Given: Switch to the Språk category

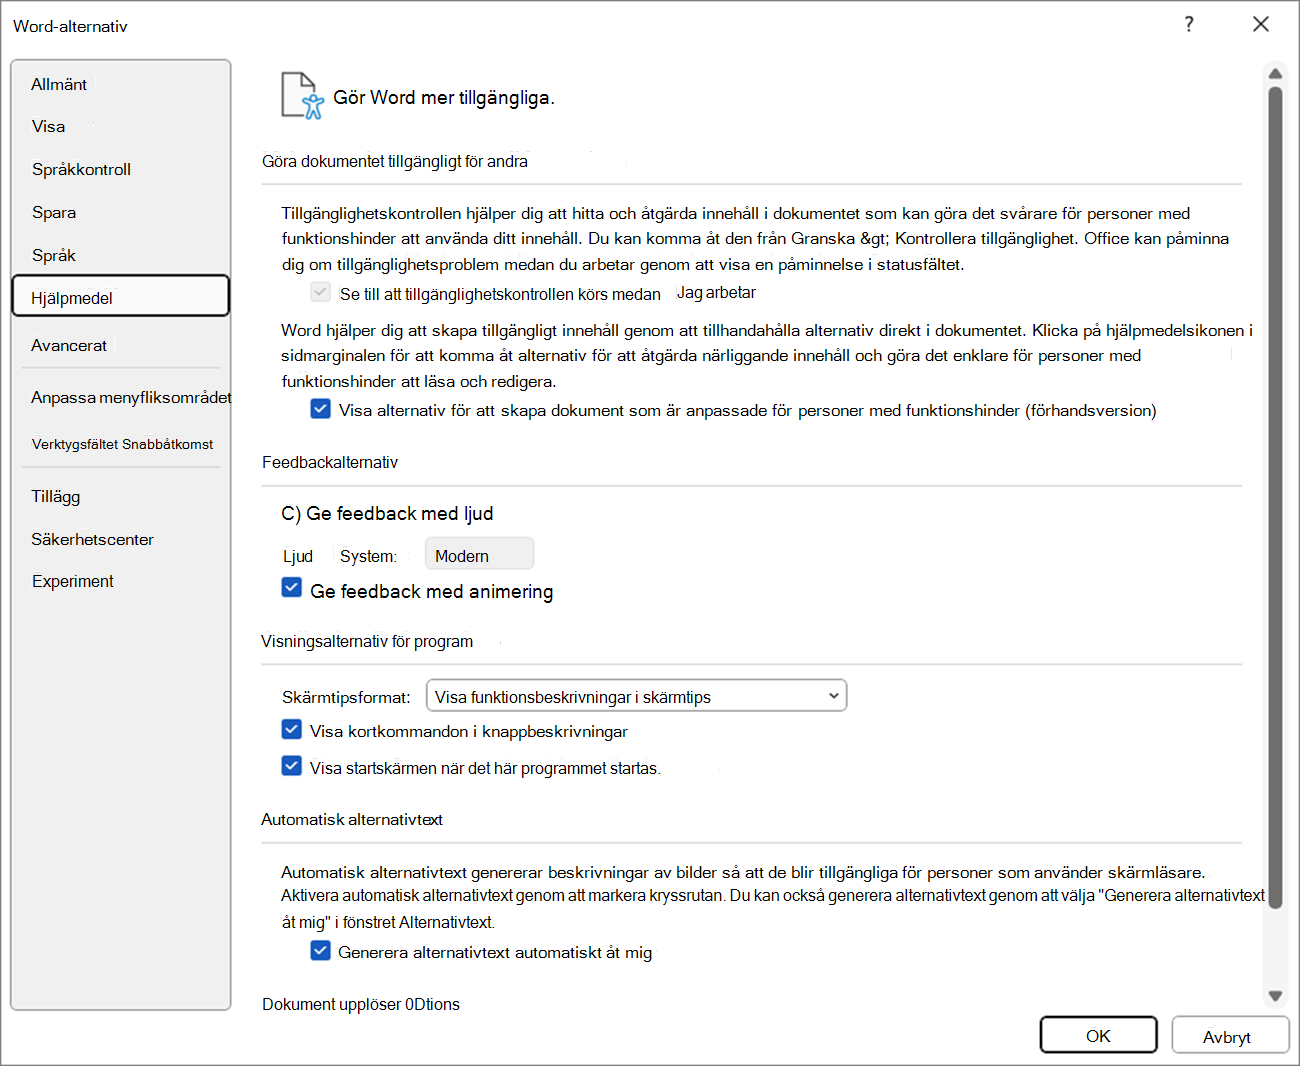Looking at the screenshot, I should (54, 255).
